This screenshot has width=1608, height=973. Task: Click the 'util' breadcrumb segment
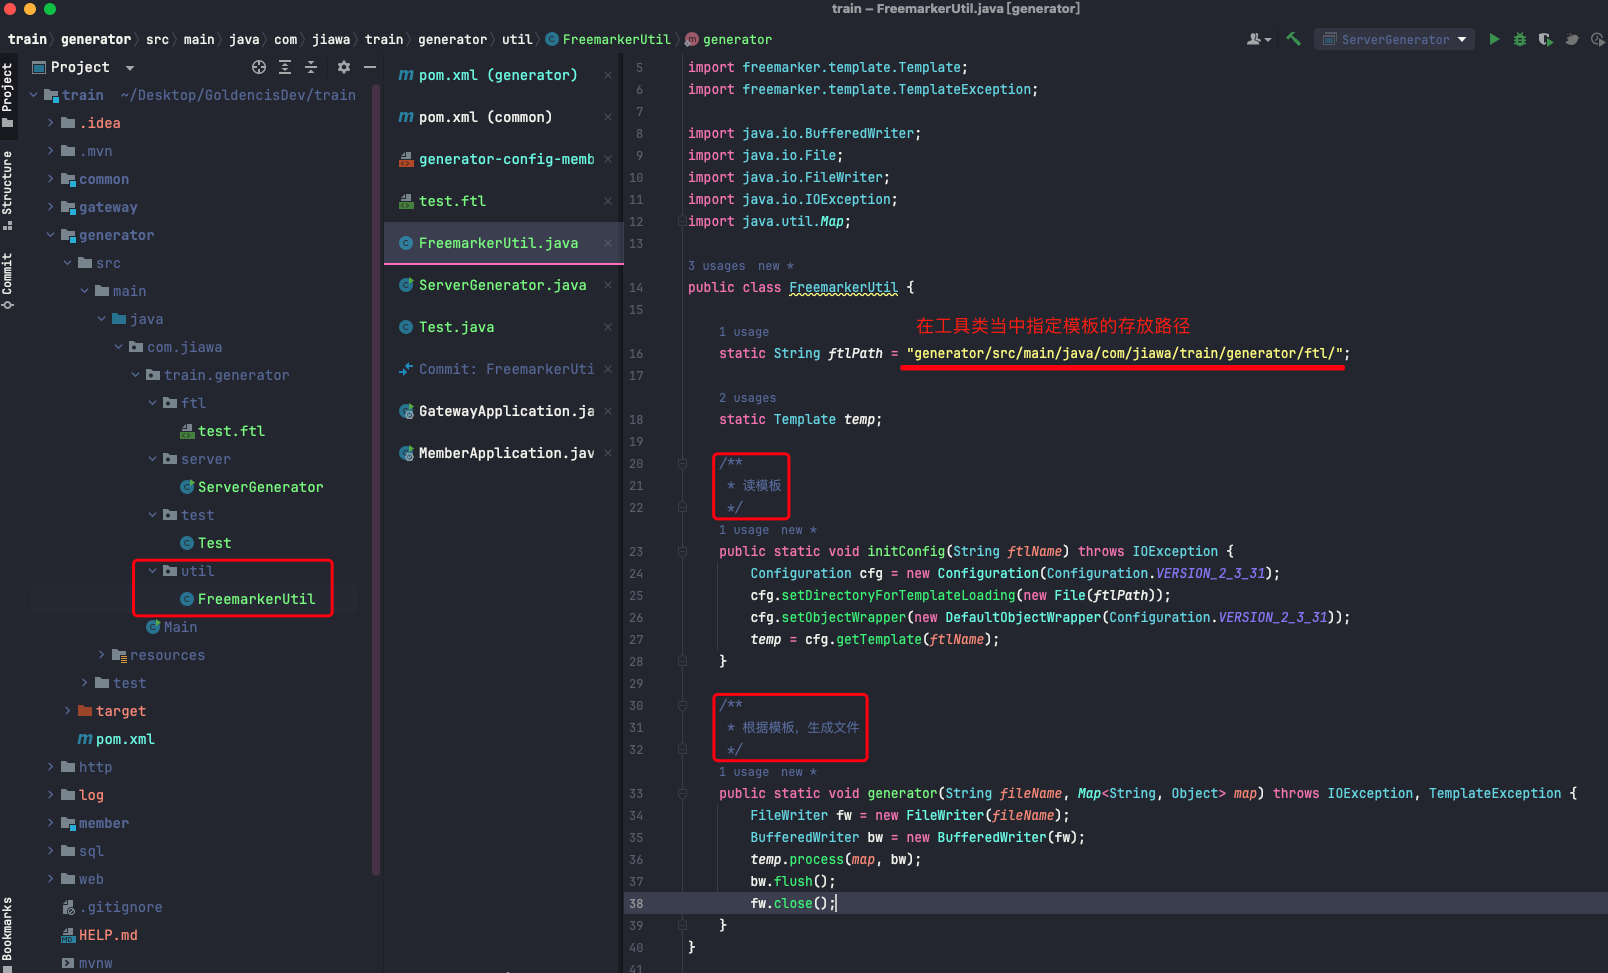tap(517, 39)
